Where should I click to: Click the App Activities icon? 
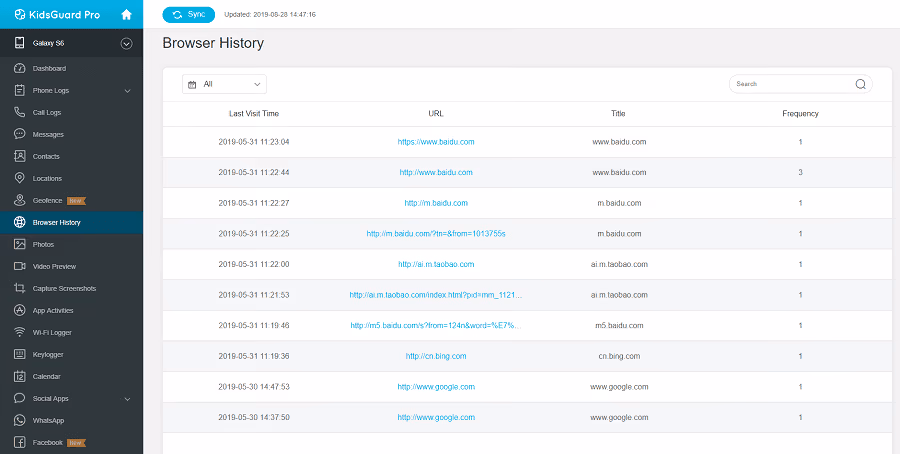(x=20, y=311)
